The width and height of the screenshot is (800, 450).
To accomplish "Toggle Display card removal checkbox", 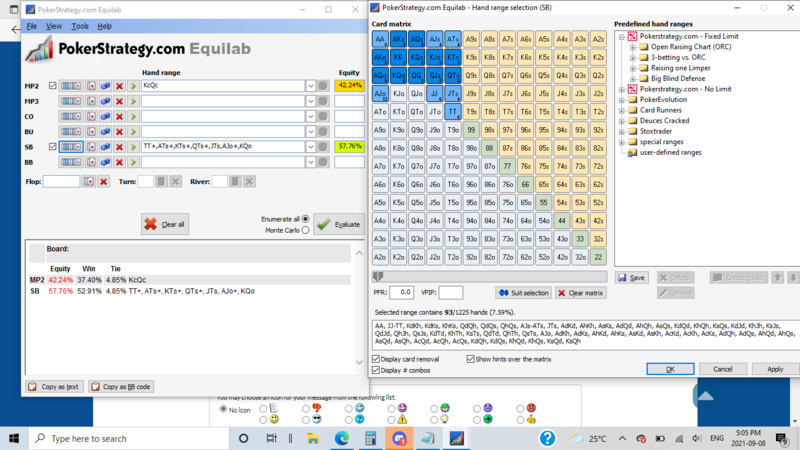I will [x=376, y=359].
